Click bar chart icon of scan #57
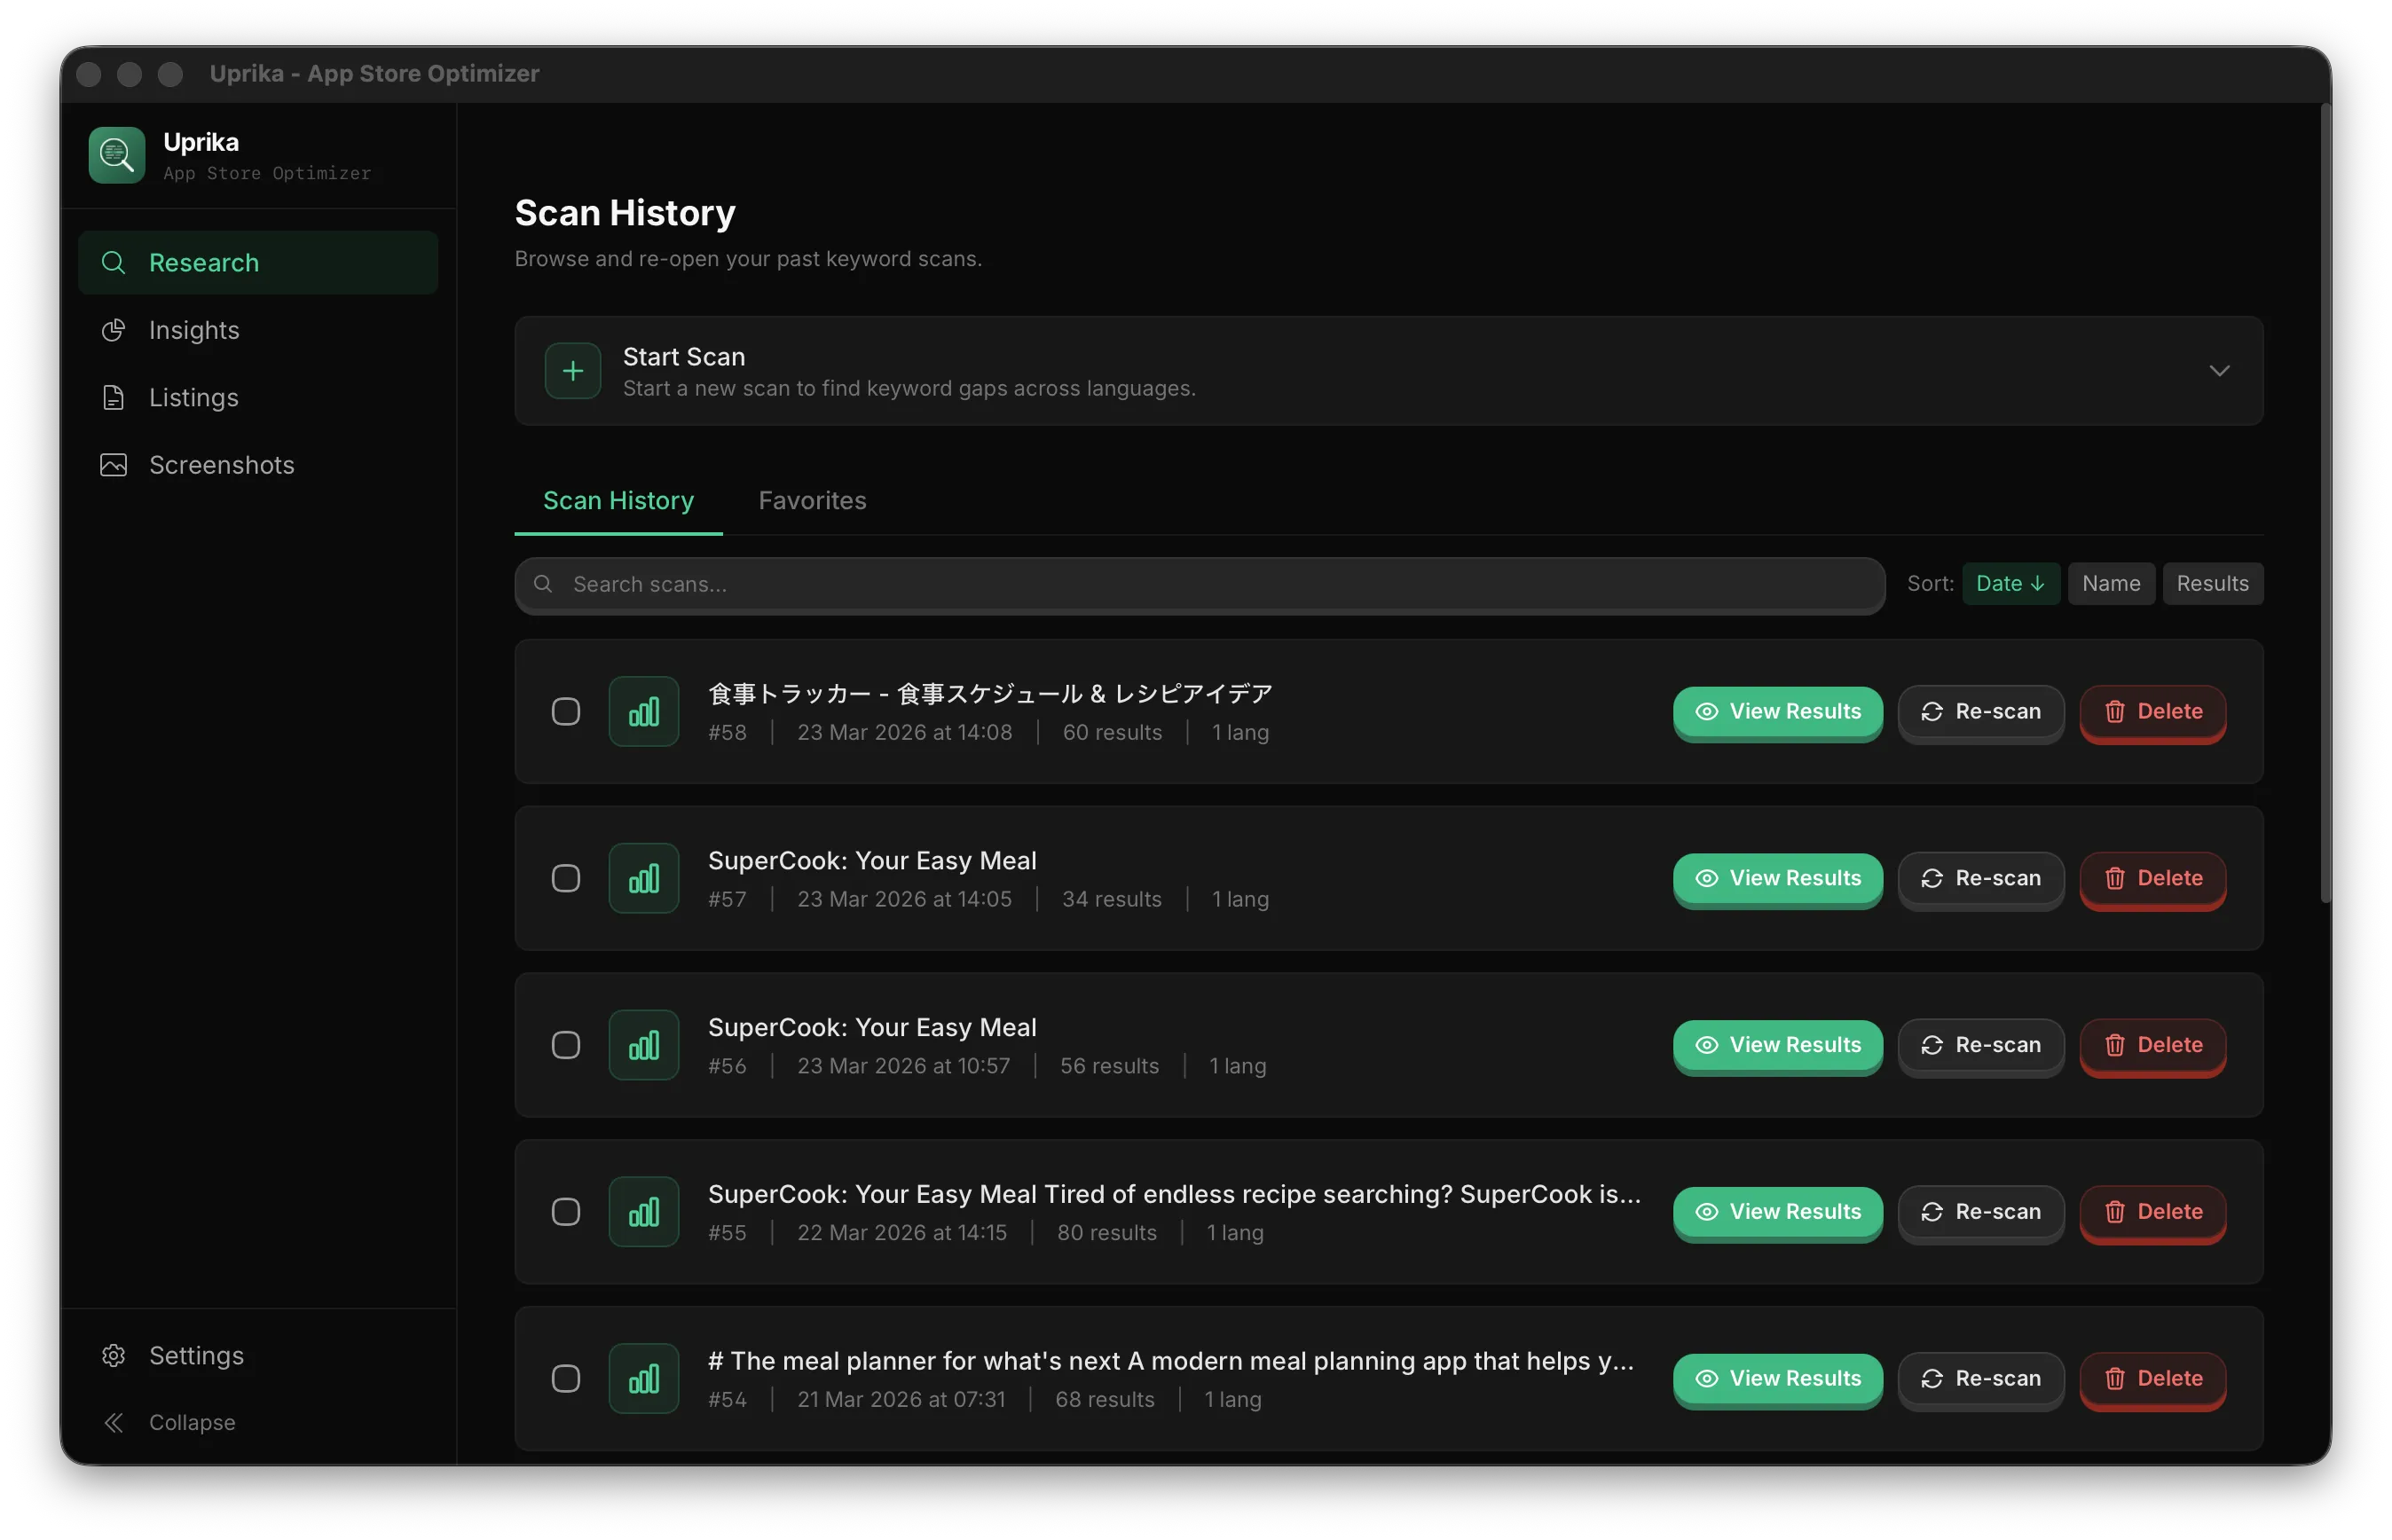The width and height of the screenshot is (2392, 1540). 644,878
